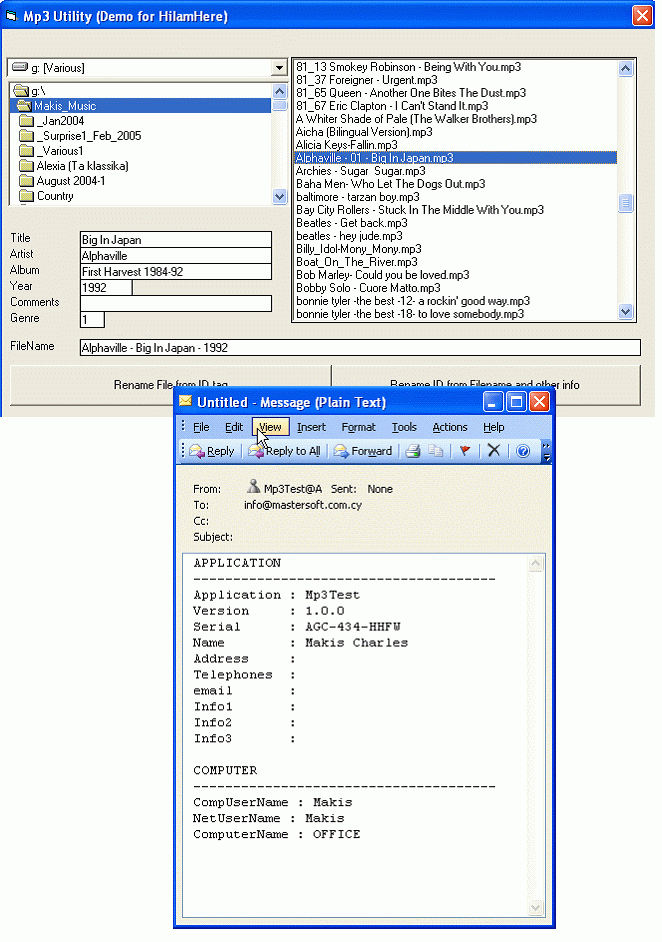Click the Copy icon in message toolbar
The height and width of the screenshot is (942, 662).
pos(435,451)
